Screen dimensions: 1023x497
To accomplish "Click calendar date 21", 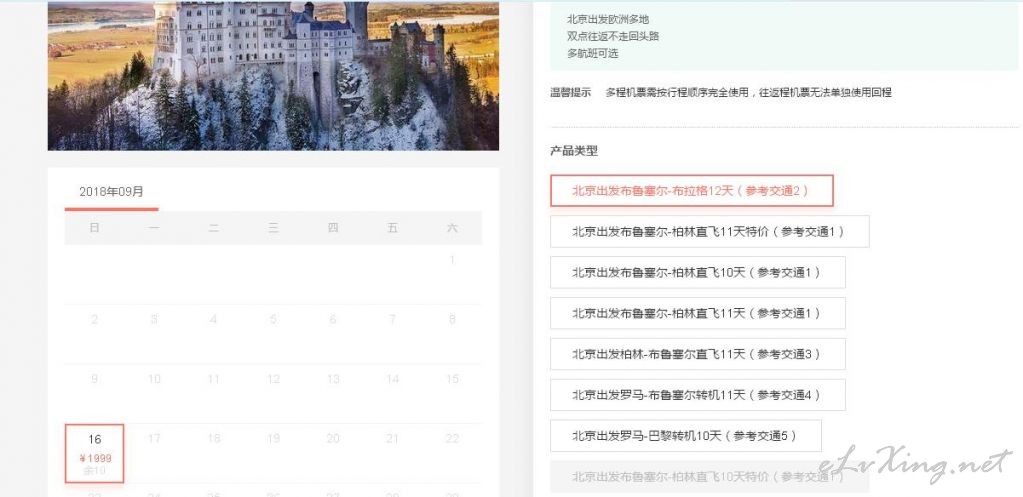I will click(x=392, y=439).
